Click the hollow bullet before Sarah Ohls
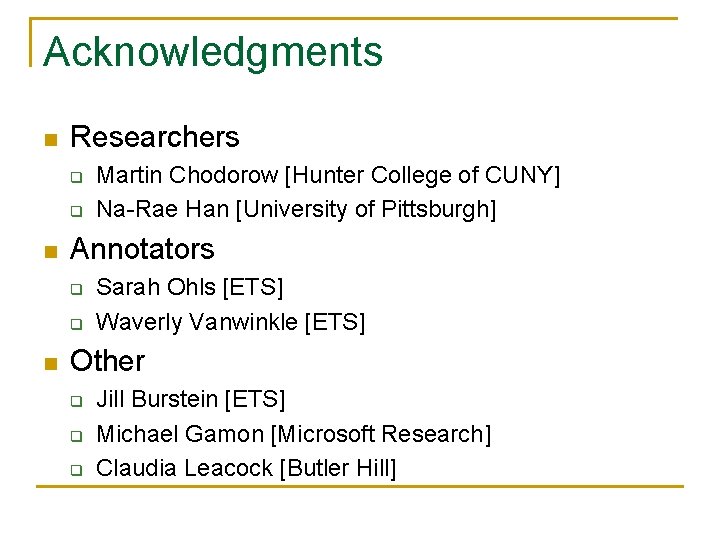The height and width of the screenshot is (540, 720). pos(74,290)
